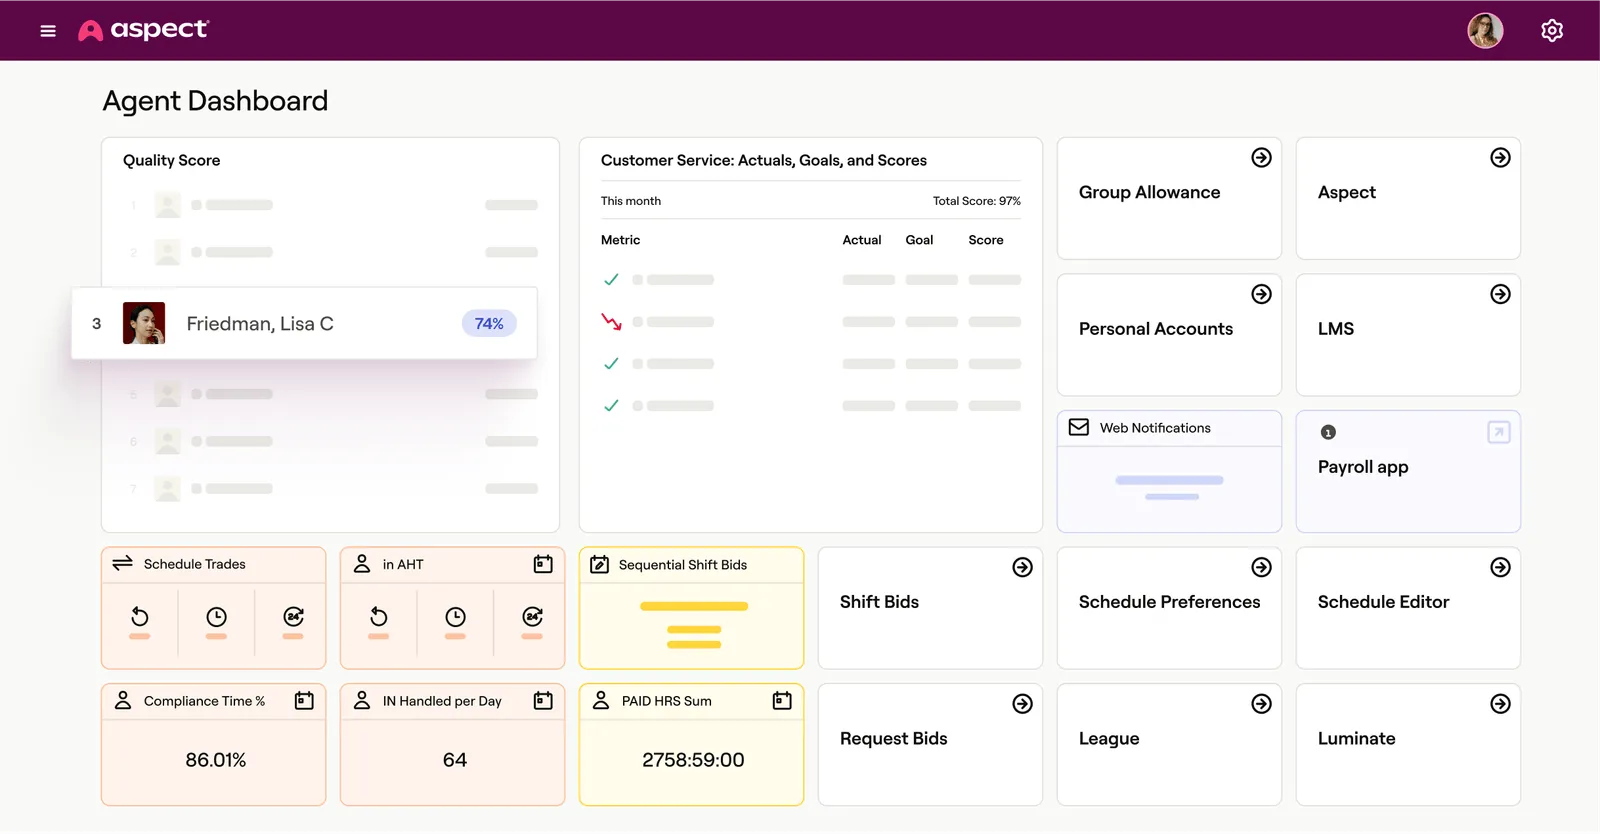Open Shift Bids arrow icon
Screen dimensions: 1600x834
click(1023, 567)
